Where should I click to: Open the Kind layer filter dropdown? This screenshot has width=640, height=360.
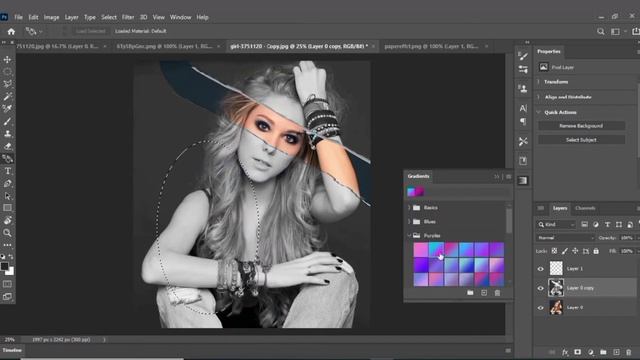click(x=556, y=224)
